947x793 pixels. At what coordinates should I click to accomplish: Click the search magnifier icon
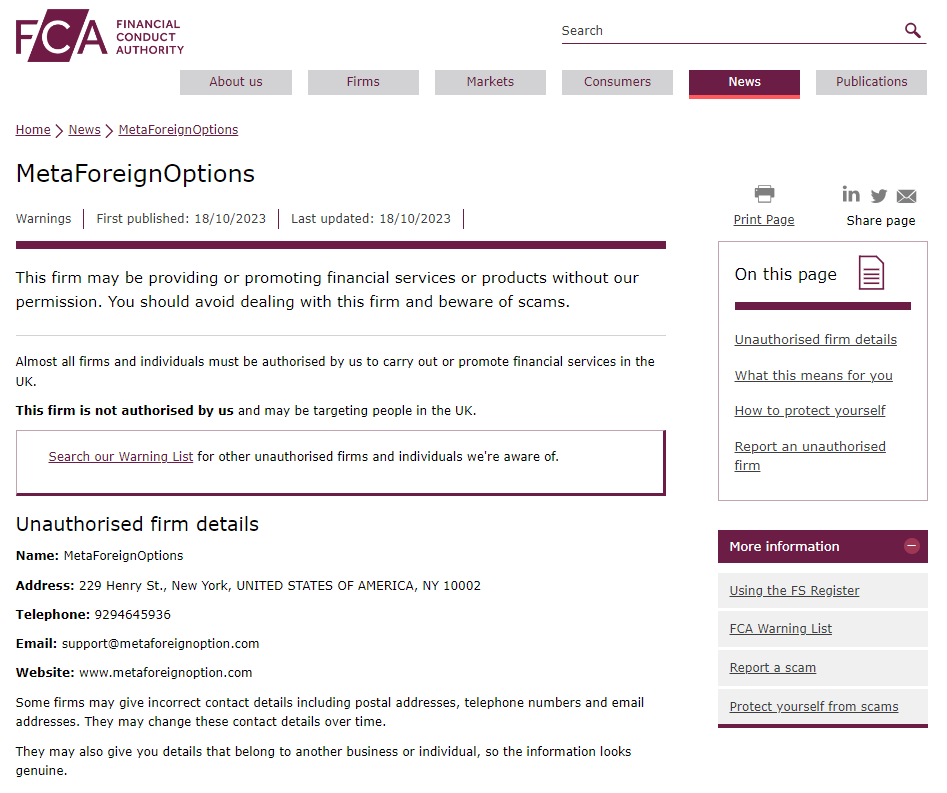pos(912,31)
